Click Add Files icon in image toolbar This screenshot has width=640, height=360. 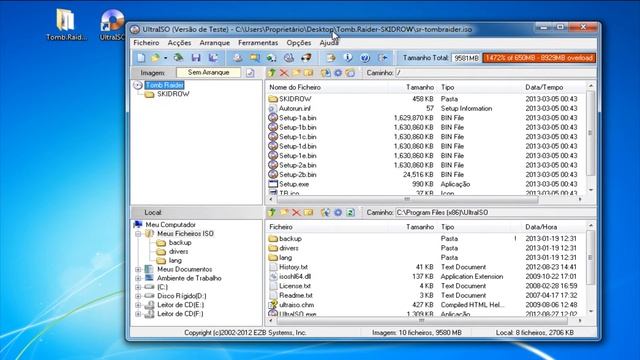point(325,73)
